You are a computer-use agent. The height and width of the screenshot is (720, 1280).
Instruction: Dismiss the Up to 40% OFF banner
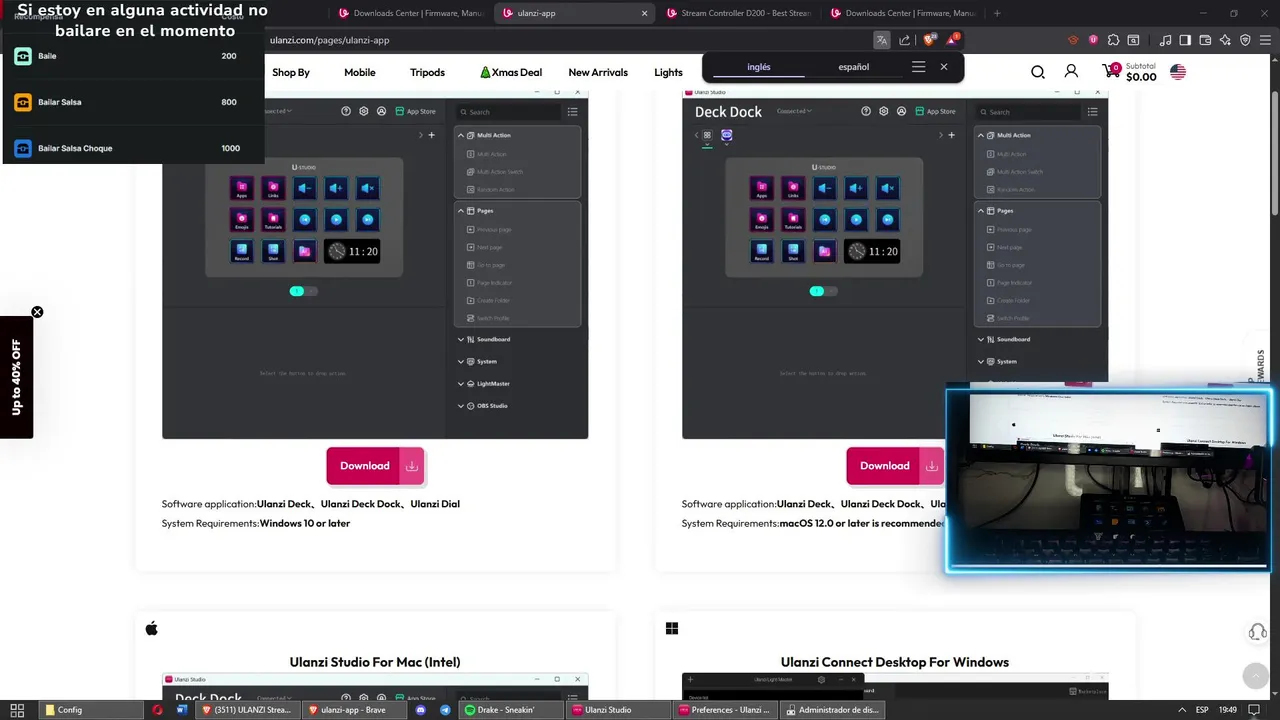[37, 312]
